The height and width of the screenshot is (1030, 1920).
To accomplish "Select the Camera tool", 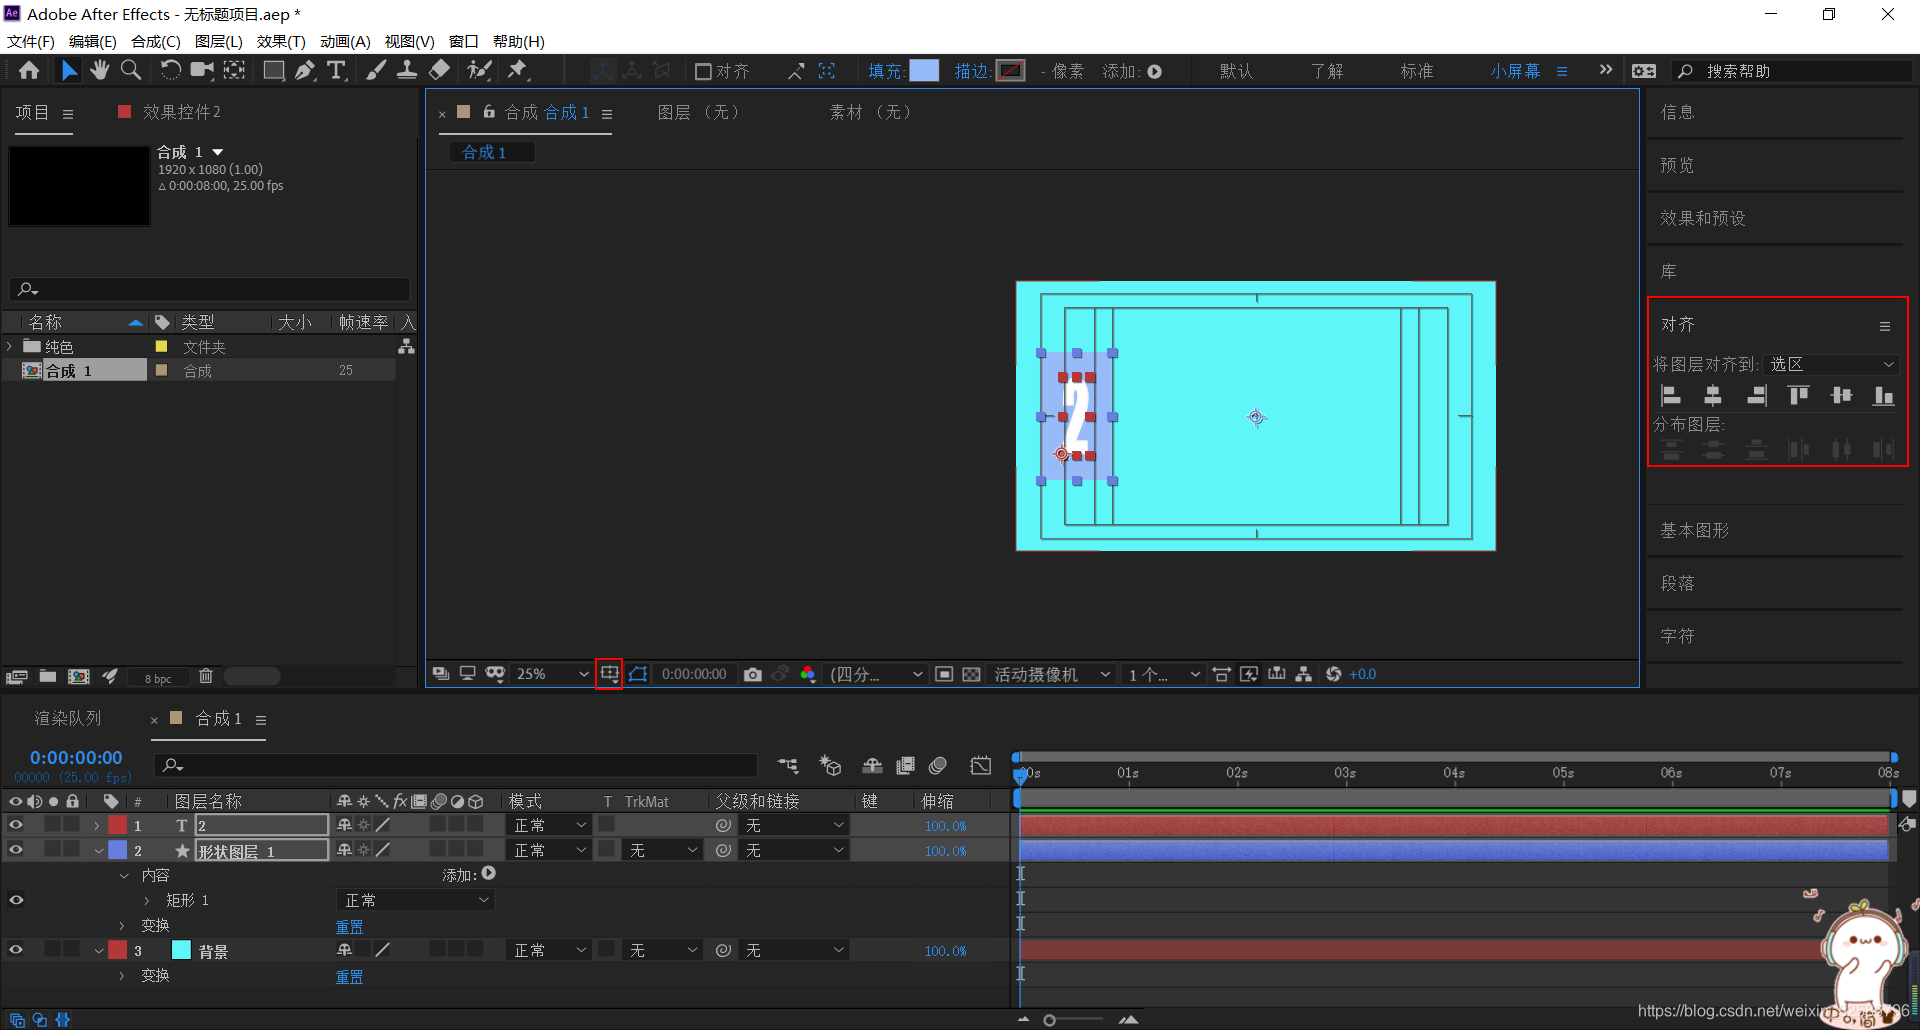I will pyautogui.click(x=203, y=70).
